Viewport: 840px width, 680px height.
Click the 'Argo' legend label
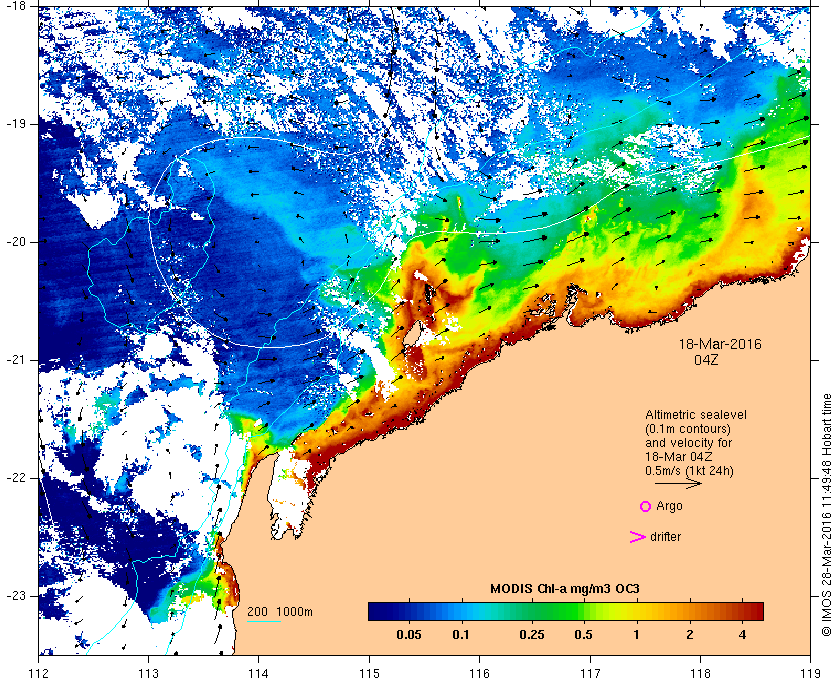tap(669, 506)
